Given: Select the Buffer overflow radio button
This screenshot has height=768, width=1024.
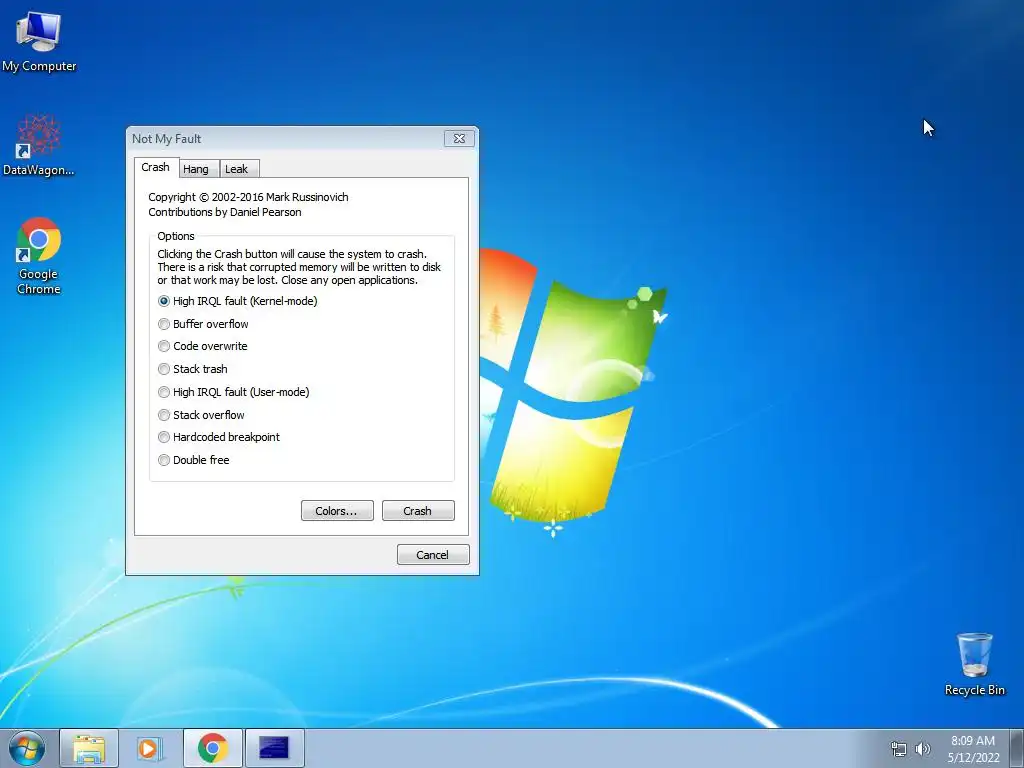Looking at the screenshot, I should point(203,324).
